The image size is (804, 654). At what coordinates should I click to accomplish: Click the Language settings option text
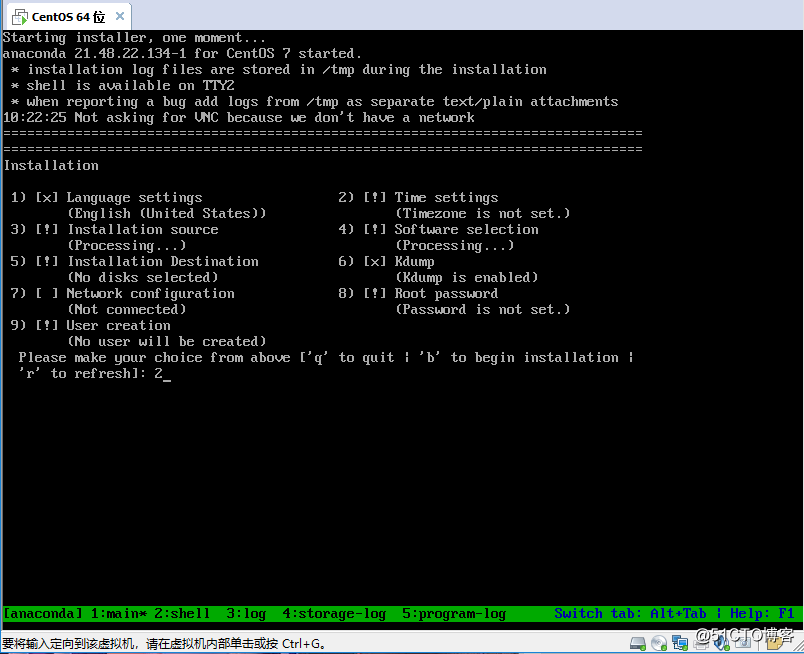pos(134,197)
